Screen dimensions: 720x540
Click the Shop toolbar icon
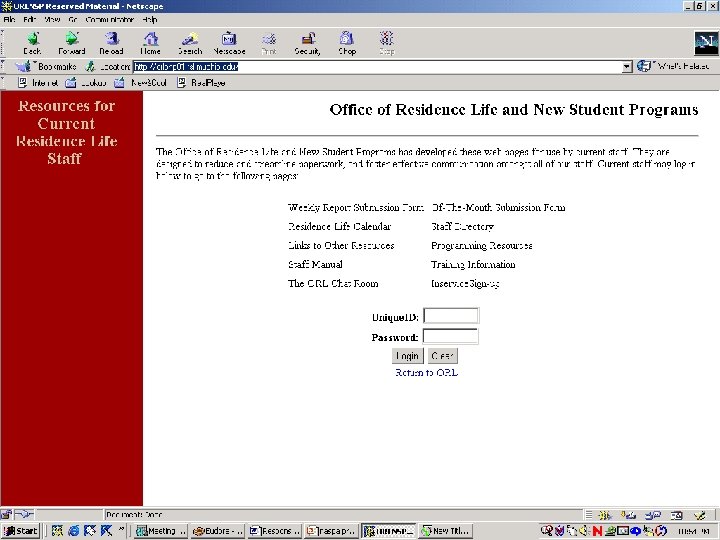[347, 43]
